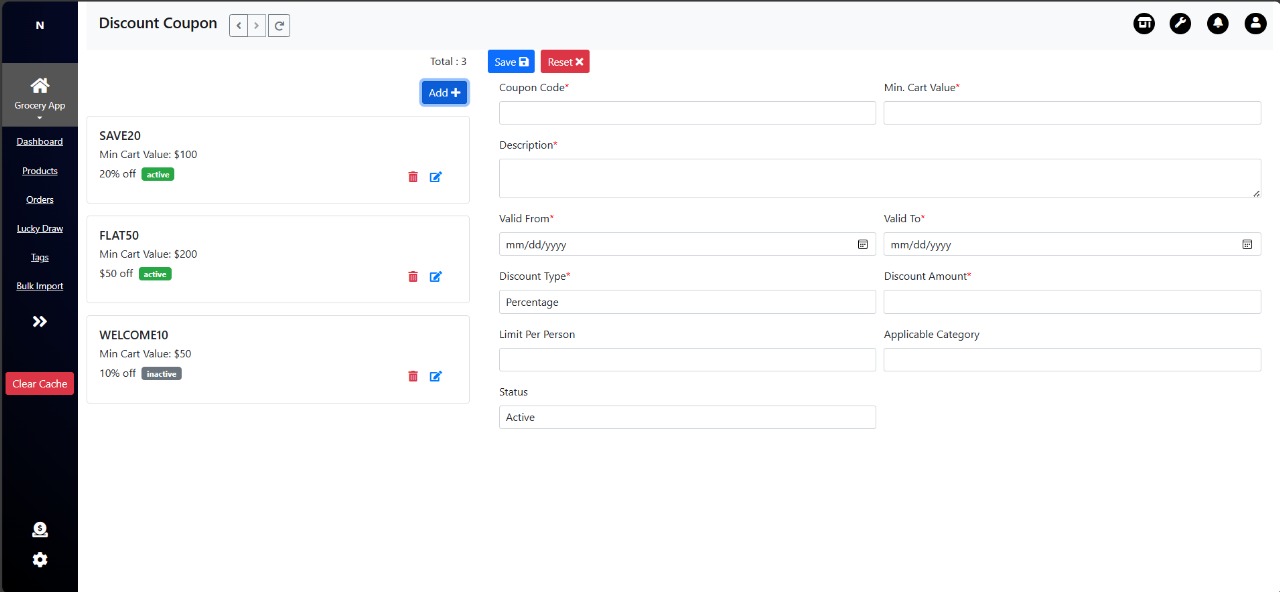
Task: Edit the FLAT50 coupon
Action: tap(436, 277)
